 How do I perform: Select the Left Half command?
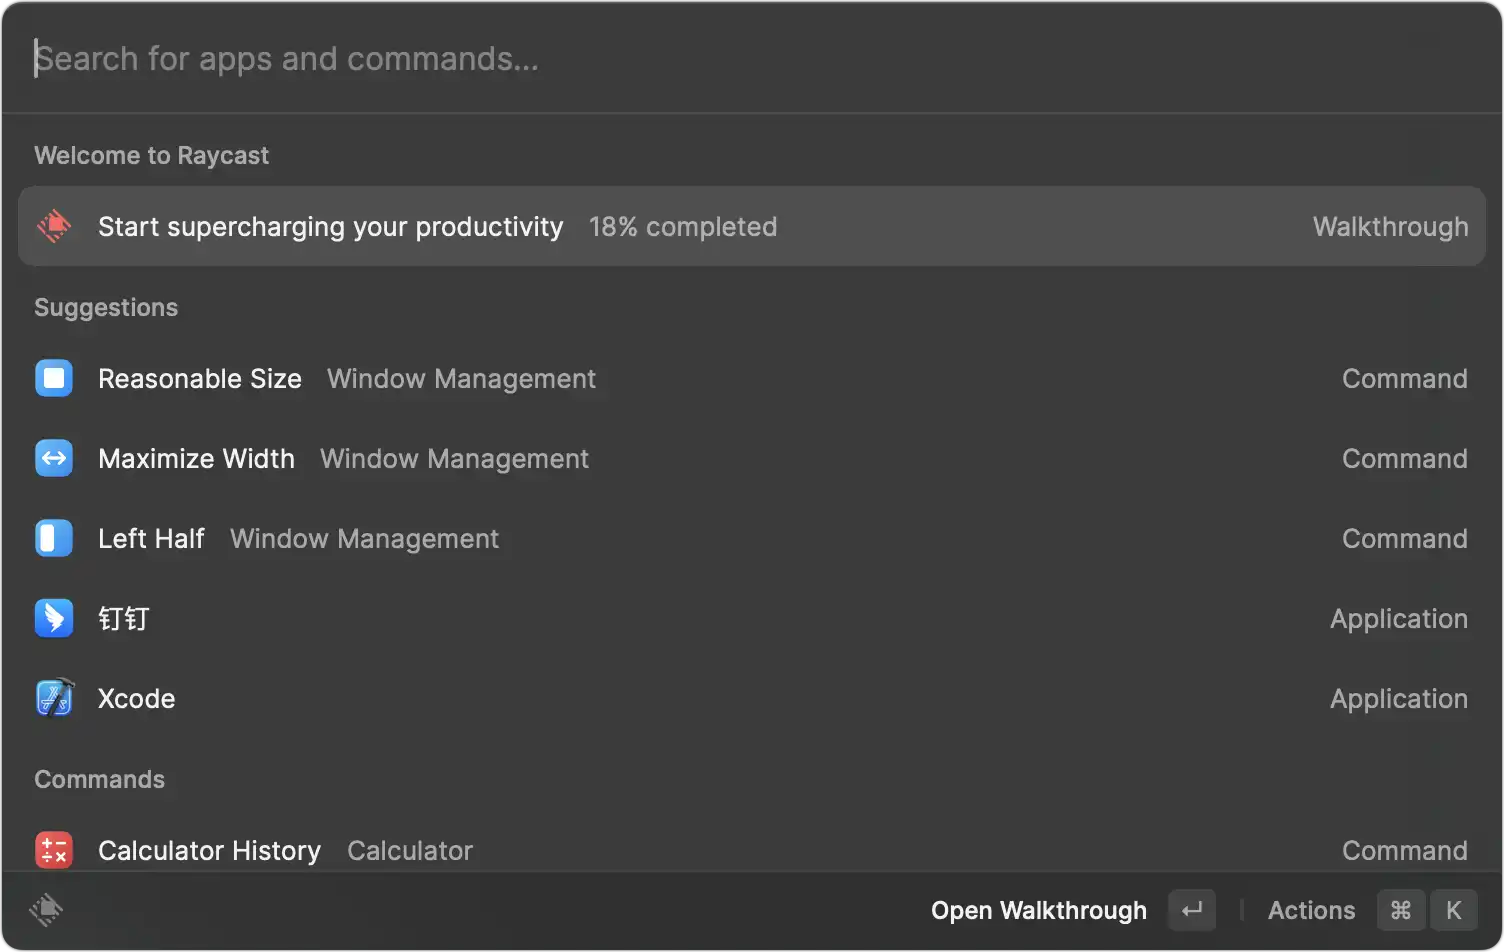(x=151, y=539)
